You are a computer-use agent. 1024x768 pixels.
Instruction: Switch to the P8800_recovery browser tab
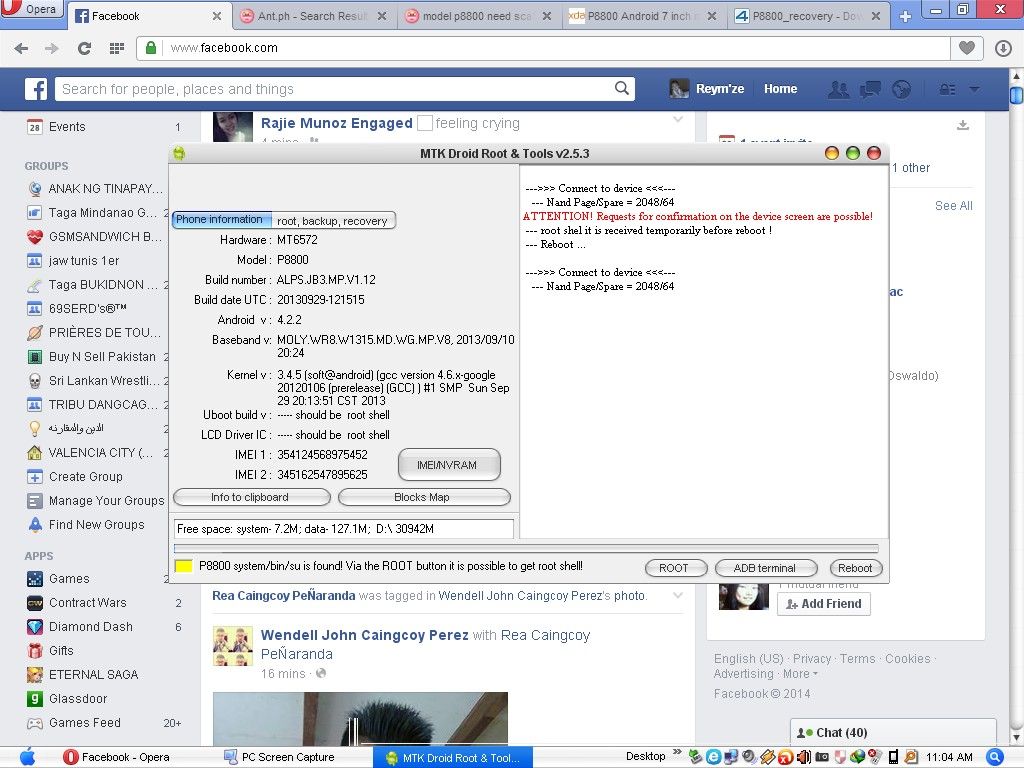pyautogui.click(x=810, y=16)
